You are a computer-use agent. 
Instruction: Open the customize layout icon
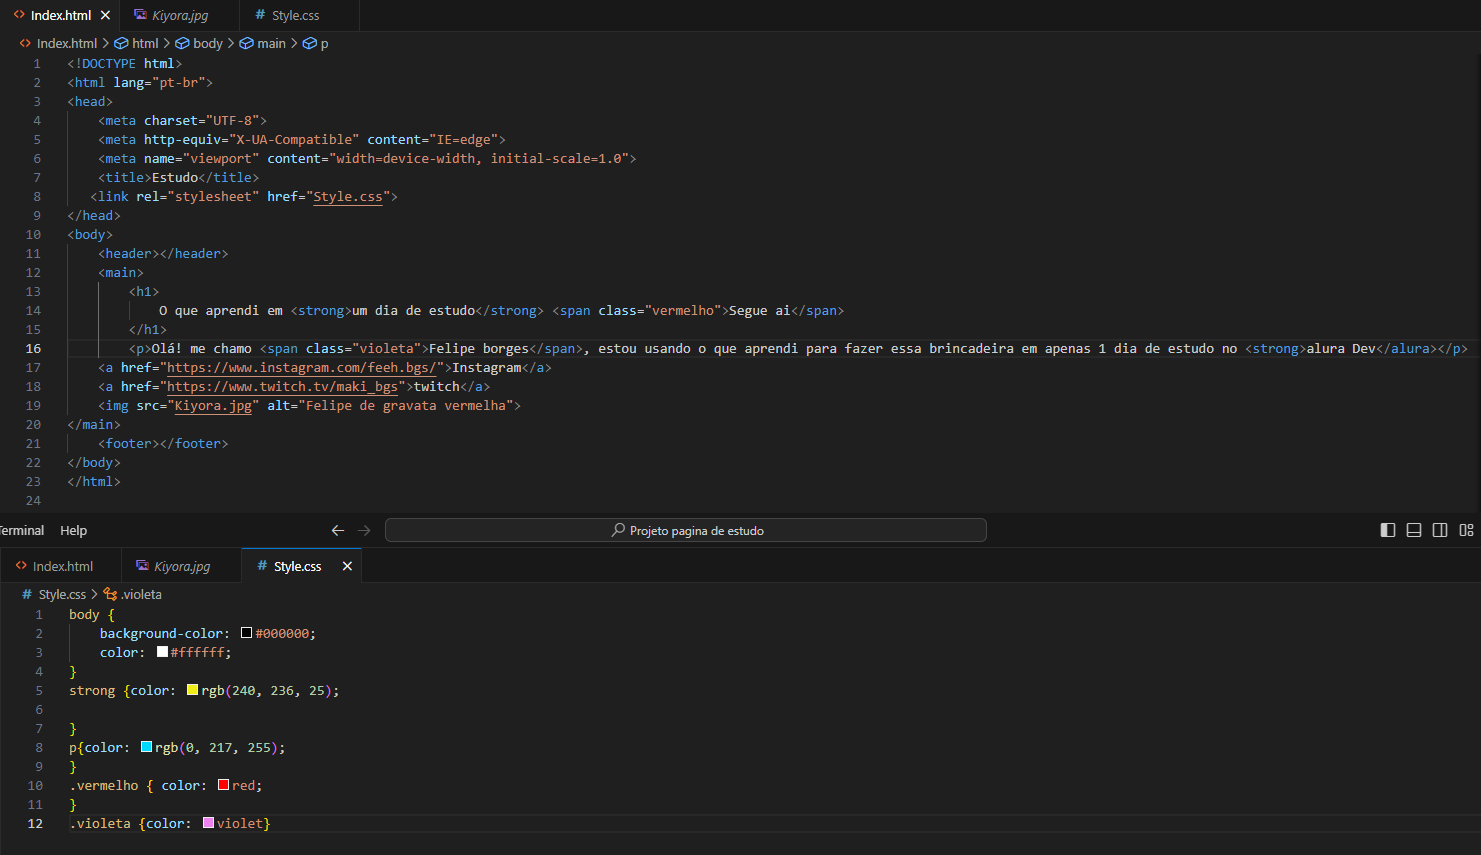(x=1466, y=530)
